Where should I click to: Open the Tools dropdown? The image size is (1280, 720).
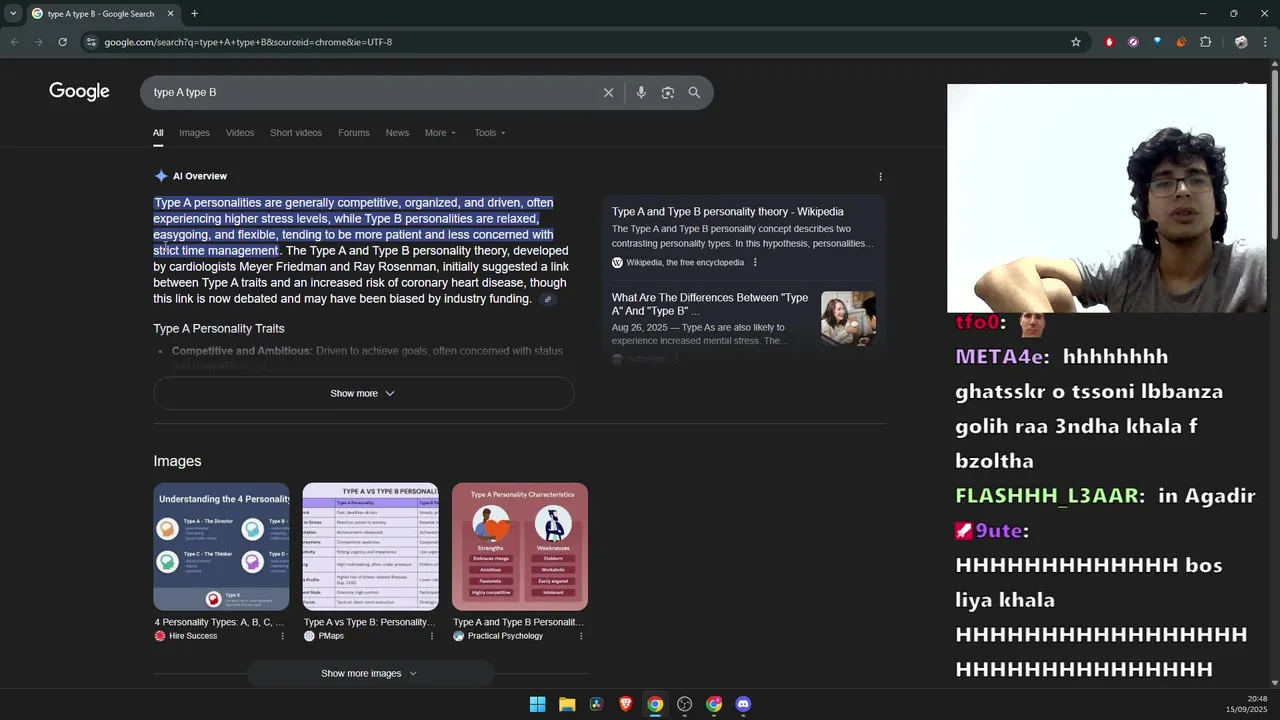490,133
